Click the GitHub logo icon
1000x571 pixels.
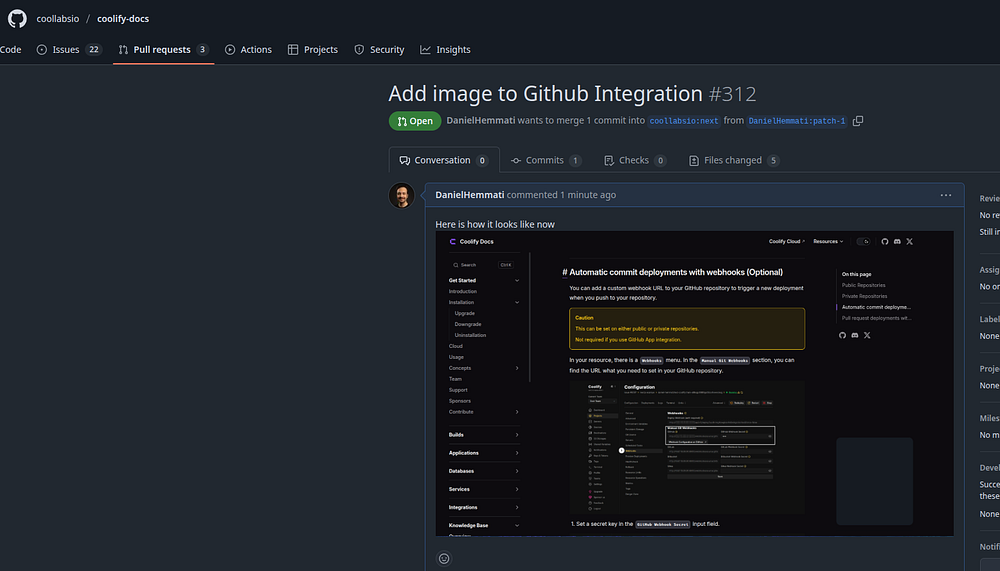click(17, 19)
